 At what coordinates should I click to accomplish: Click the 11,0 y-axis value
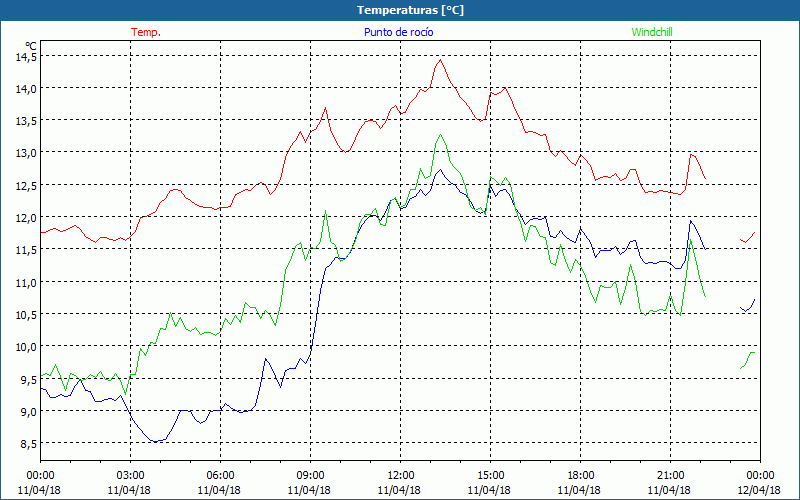coord(26,283)
